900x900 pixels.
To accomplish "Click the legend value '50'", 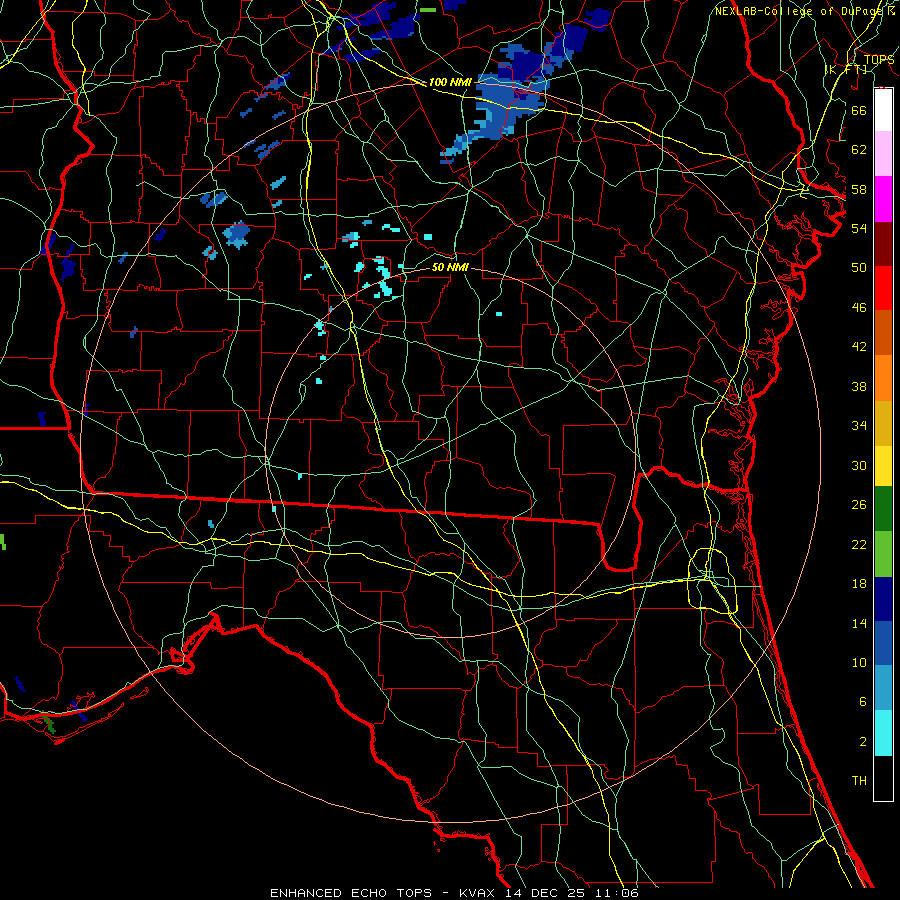I will [x=859, y=268].
